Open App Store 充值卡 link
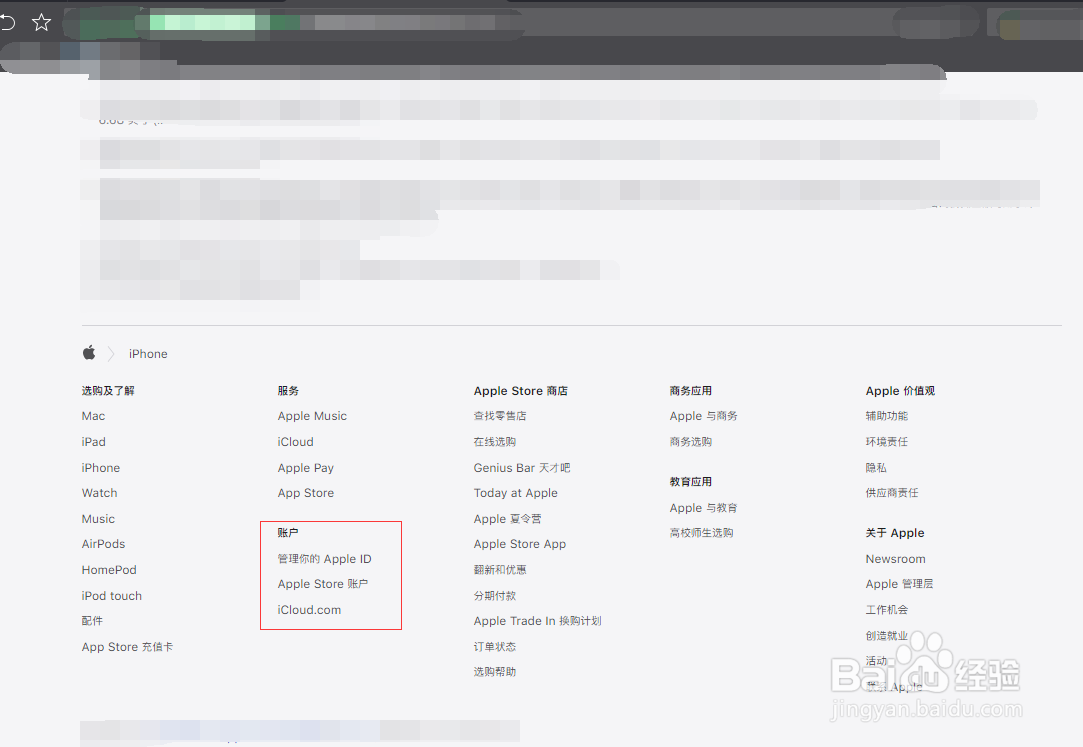Screen dimensions: 1083x747 [127, 647]
